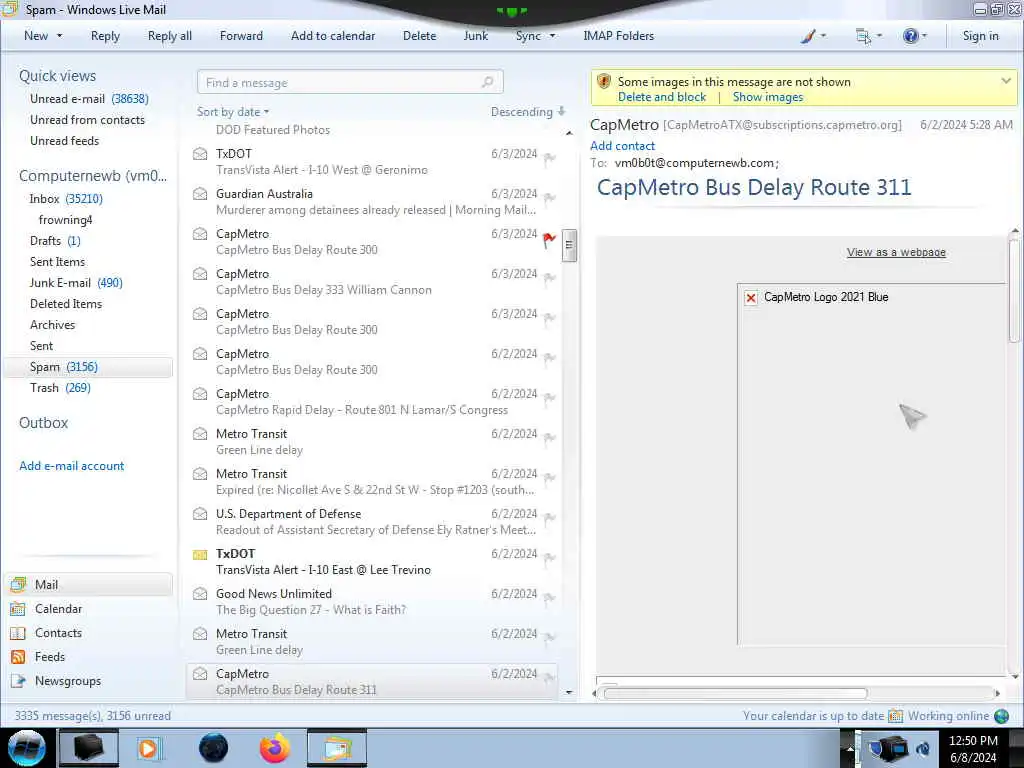The width and height of the screenshot is (1024, 768).
Task: Click the Windows Live Mail taskbar icon
Action: click(337, 748)
